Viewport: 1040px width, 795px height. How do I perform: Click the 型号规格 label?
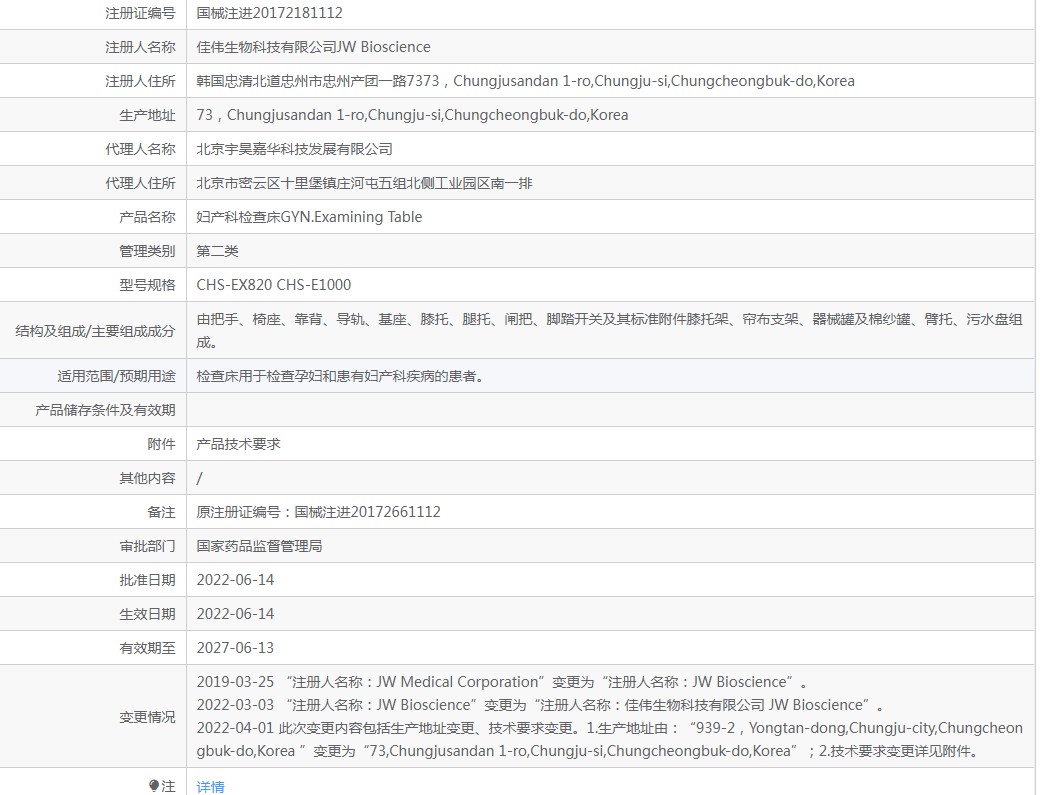pos(147,285)
